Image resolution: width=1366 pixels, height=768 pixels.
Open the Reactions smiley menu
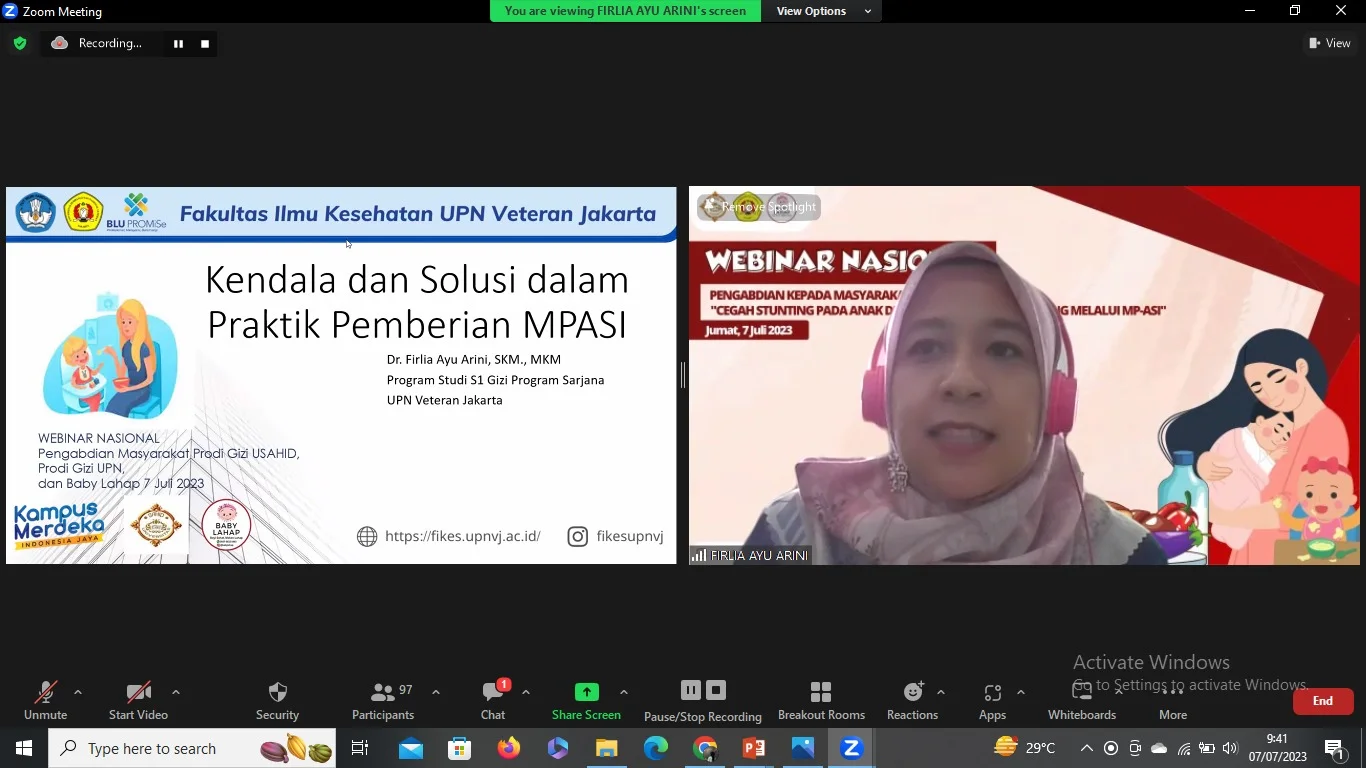(913, 700)
